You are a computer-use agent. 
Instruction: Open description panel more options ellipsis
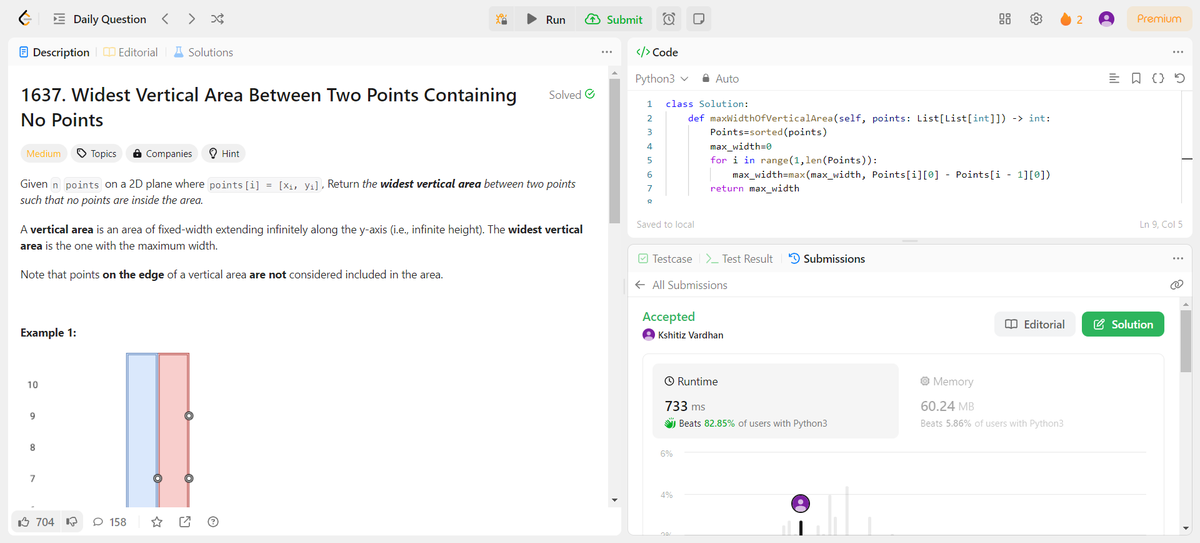click(x=606, y=52)
